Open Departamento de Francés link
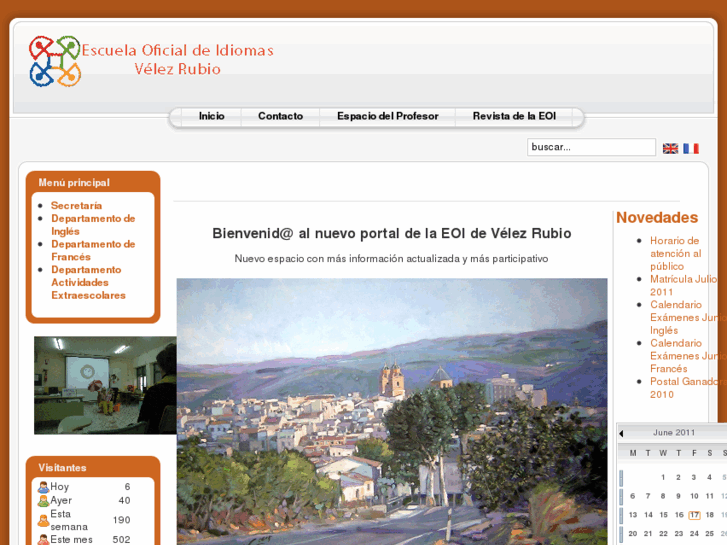Image resolution: width=727 pixels, height=545 pixels. (93, 250)
